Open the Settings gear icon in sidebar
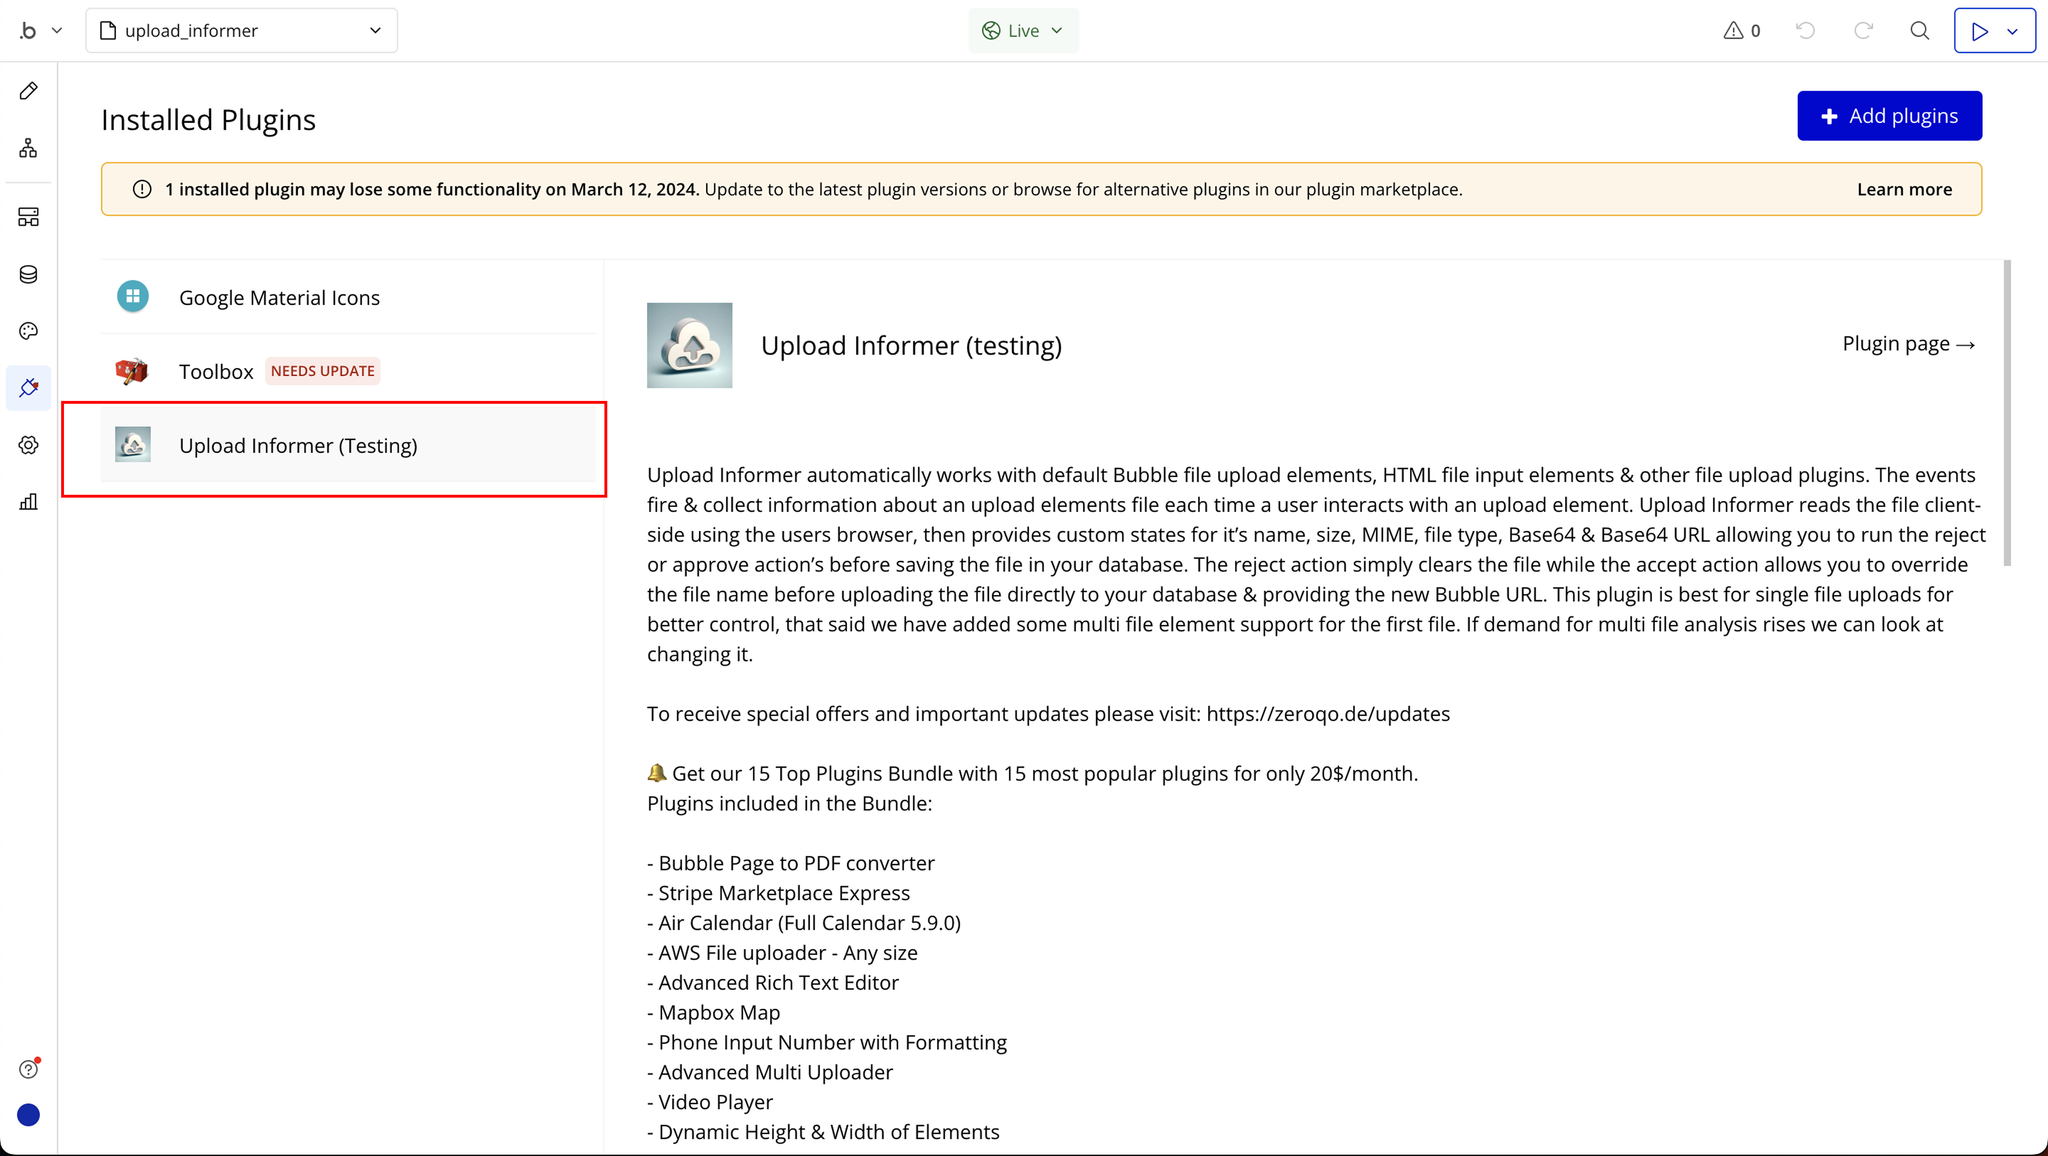Image resolution: width=2048 pixels, height=1156 pixels. coord(28,445)
